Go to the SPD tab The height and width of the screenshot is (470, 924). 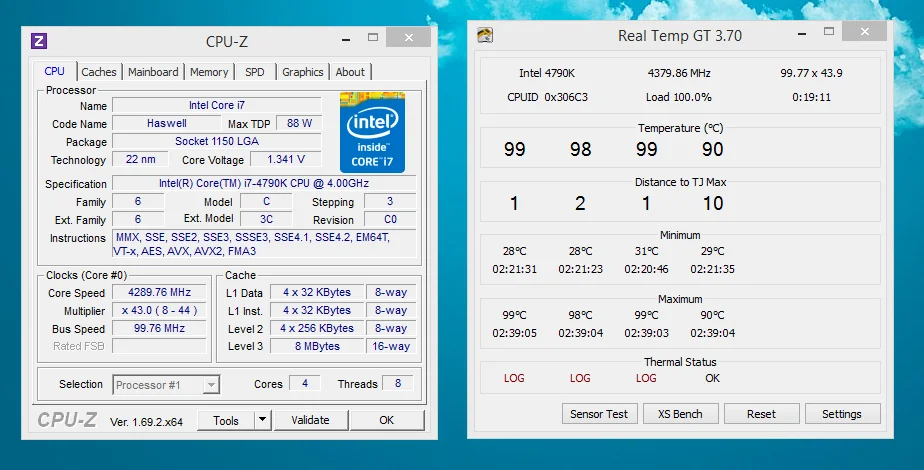click(255, 72)
